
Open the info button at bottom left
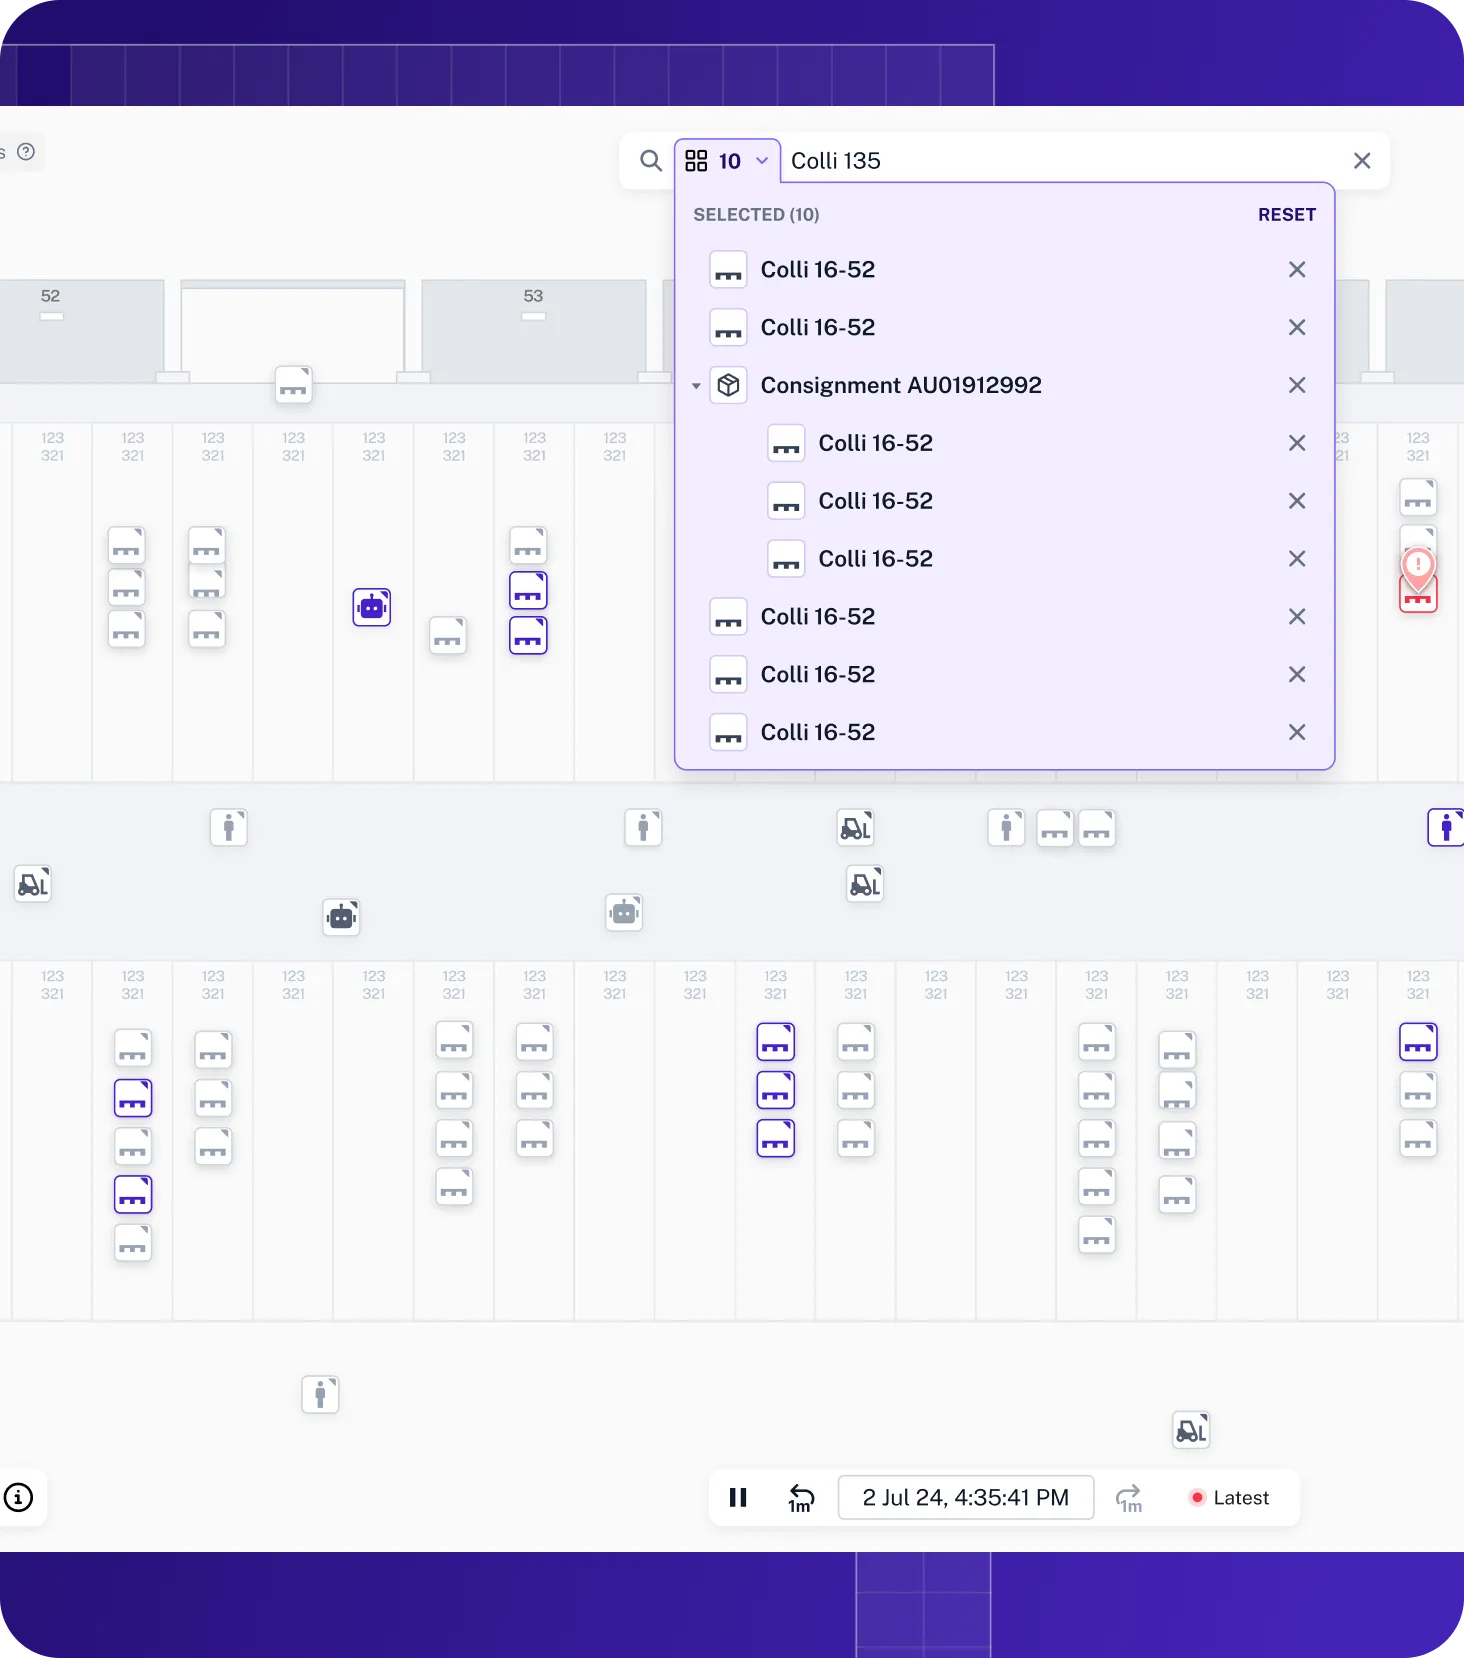click(19, 1497)
